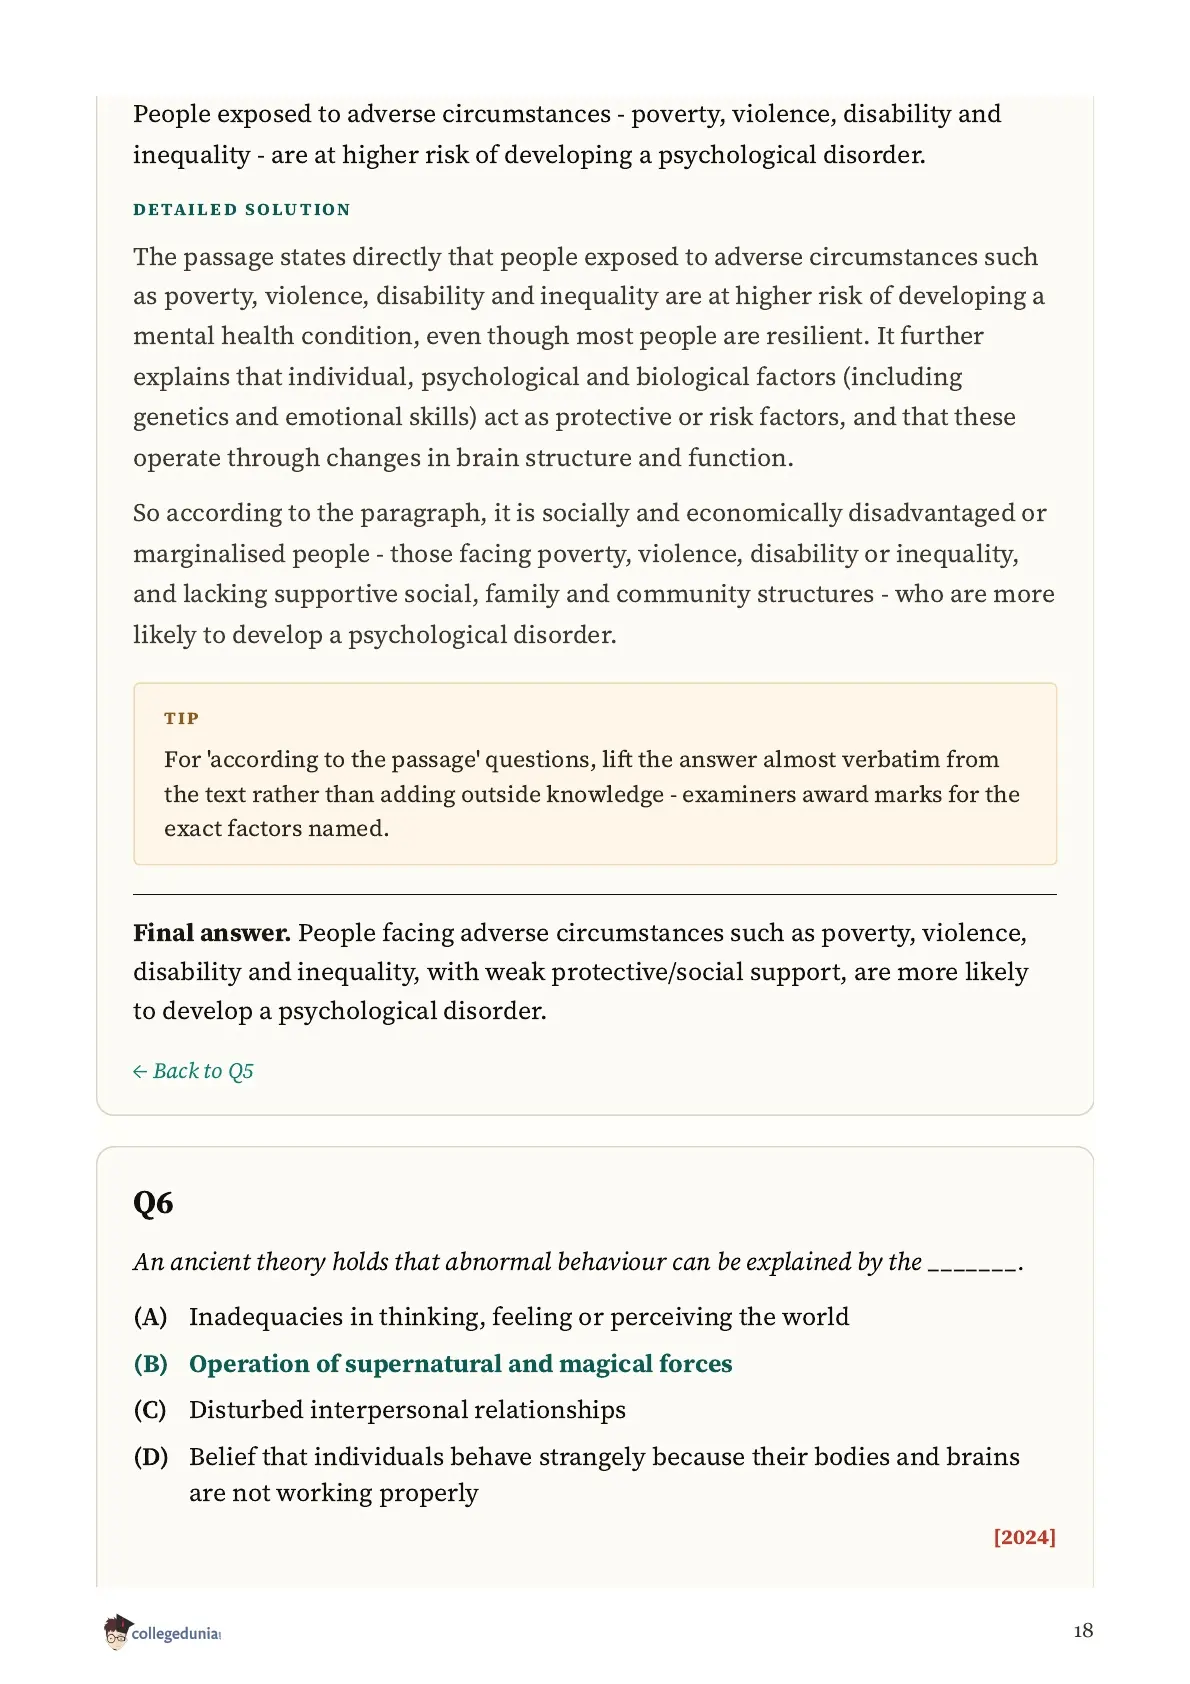Select option (C) Disturbed interpersonal relationships
The width and height of the screenshot is (1190, 1684).
pos(380,1410)
